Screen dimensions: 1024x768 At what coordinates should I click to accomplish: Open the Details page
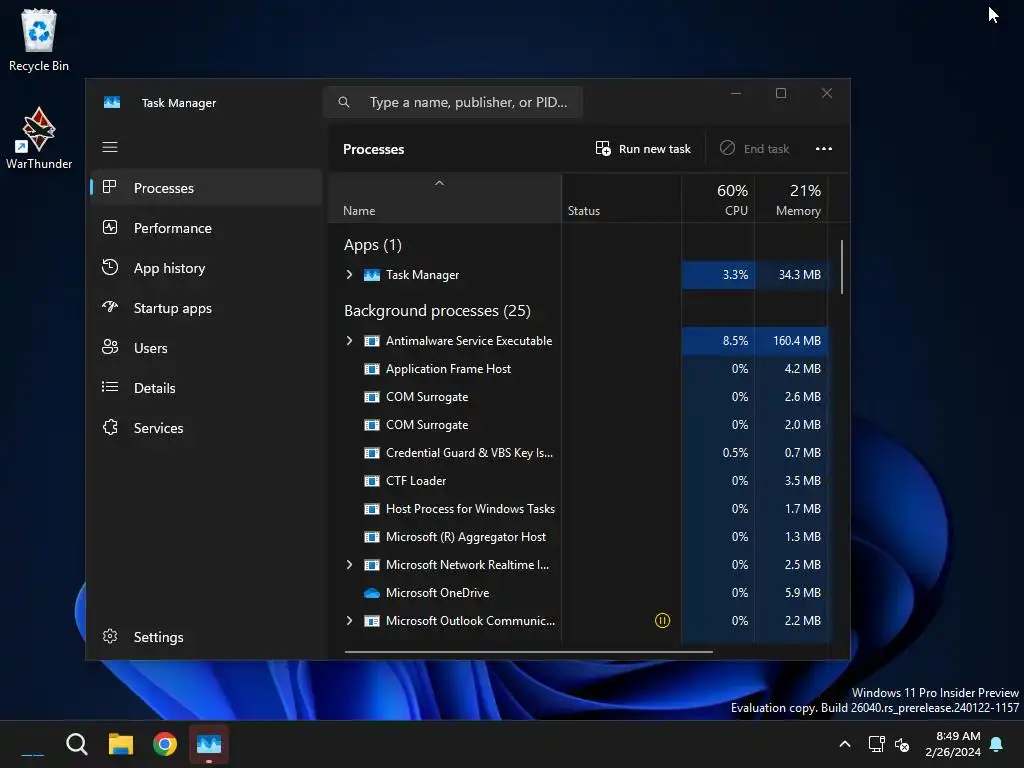[x=206, y=388]
